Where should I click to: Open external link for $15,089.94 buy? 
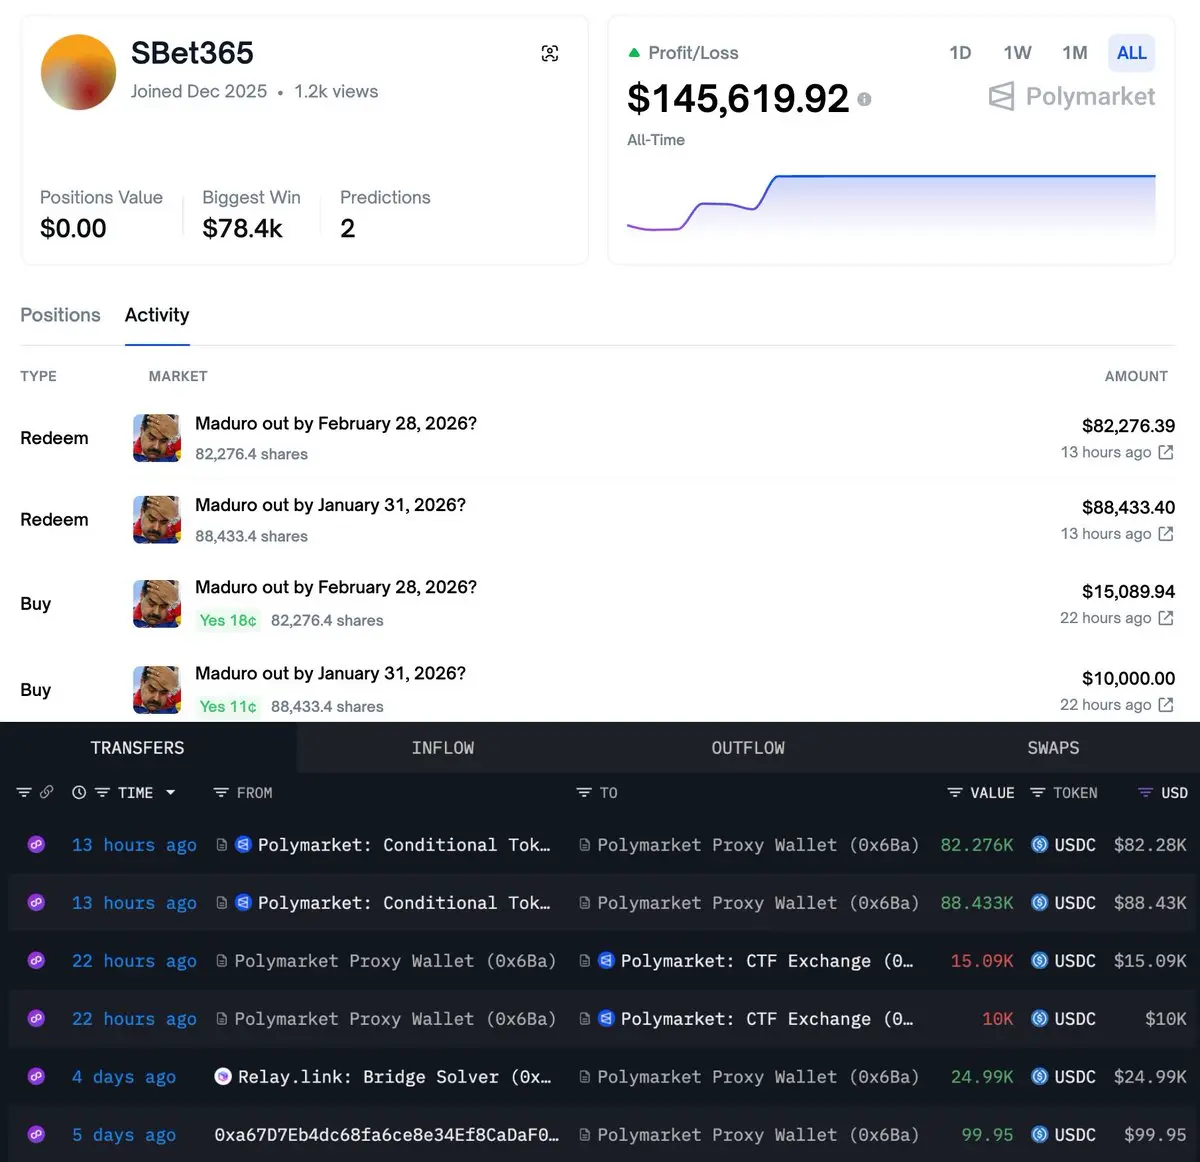pos(1166,618)
